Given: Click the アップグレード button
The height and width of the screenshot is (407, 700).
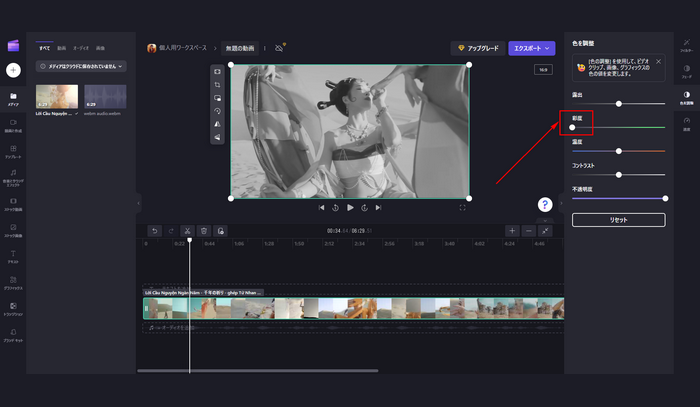Looking at the screenshot, I should coord(477,47).
